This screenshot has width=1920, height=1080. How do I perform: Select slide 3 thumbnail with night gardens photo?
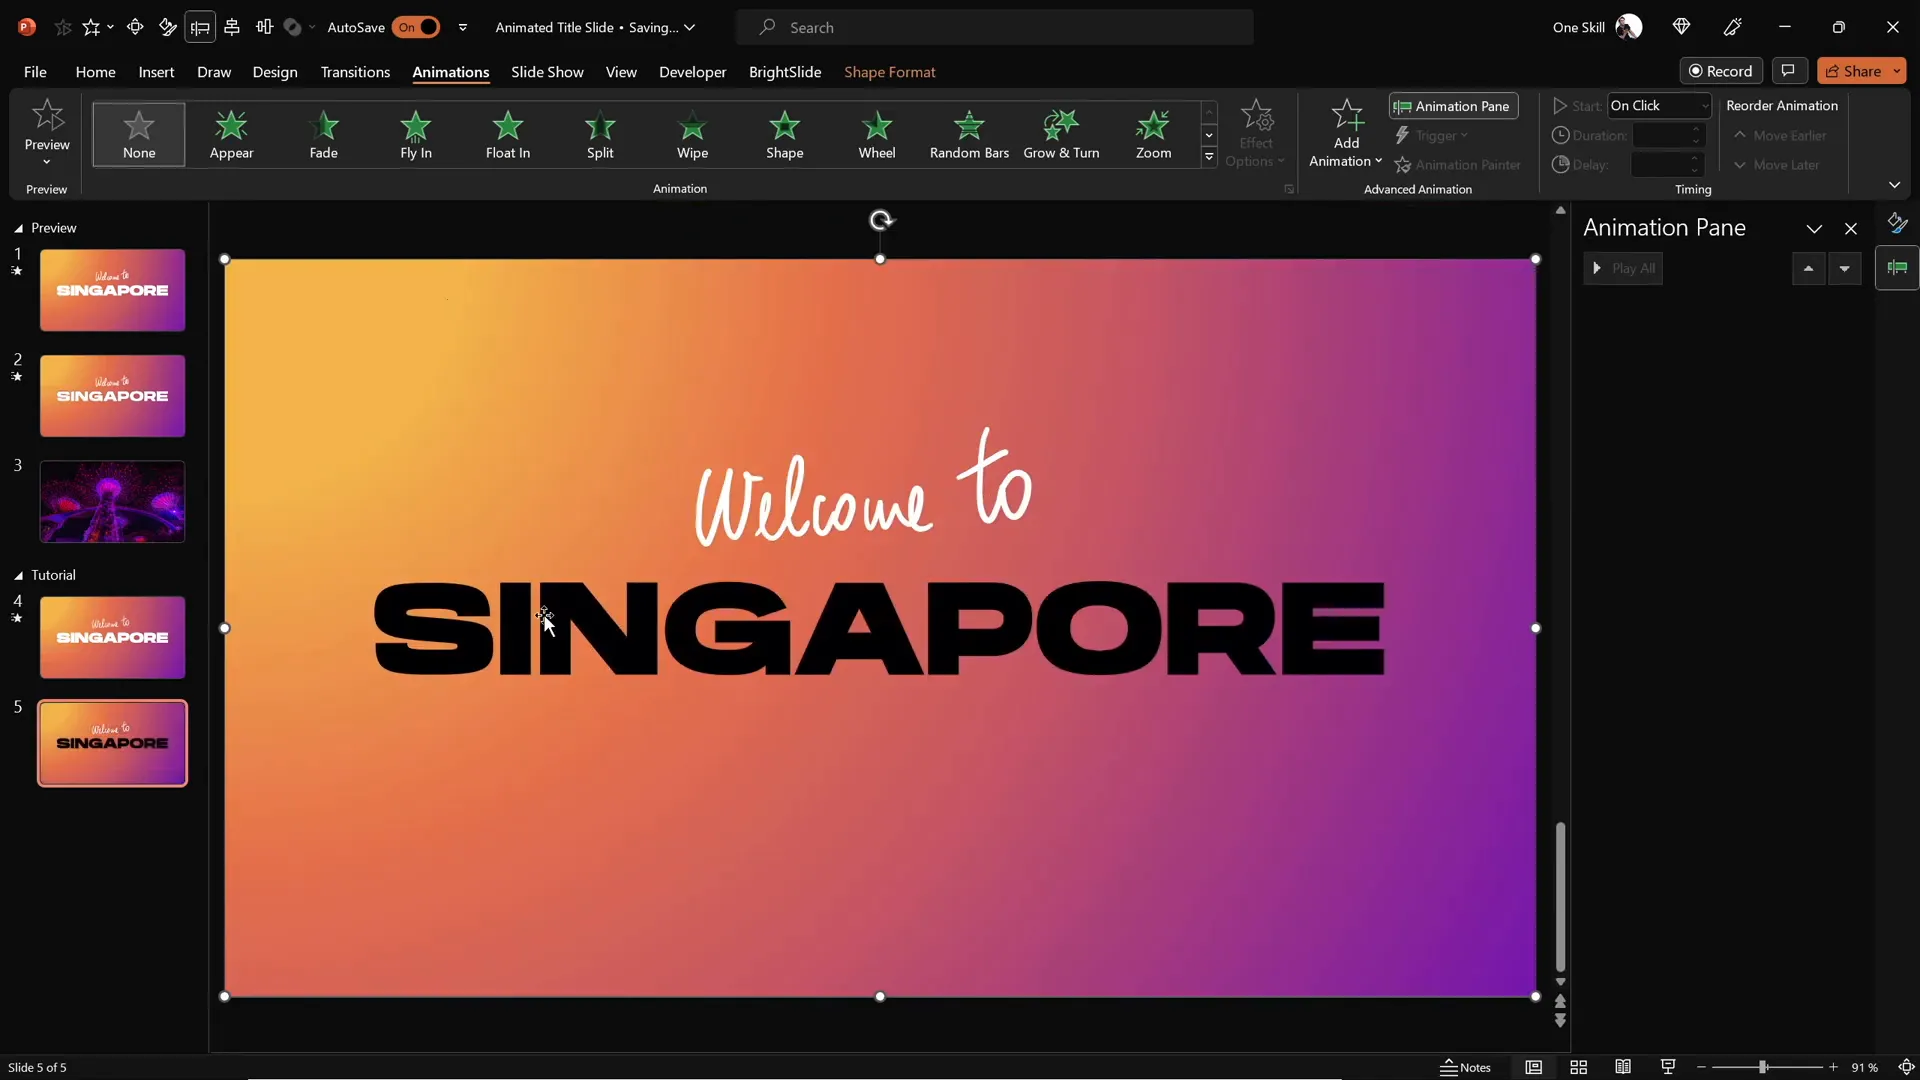pos(112,501)
